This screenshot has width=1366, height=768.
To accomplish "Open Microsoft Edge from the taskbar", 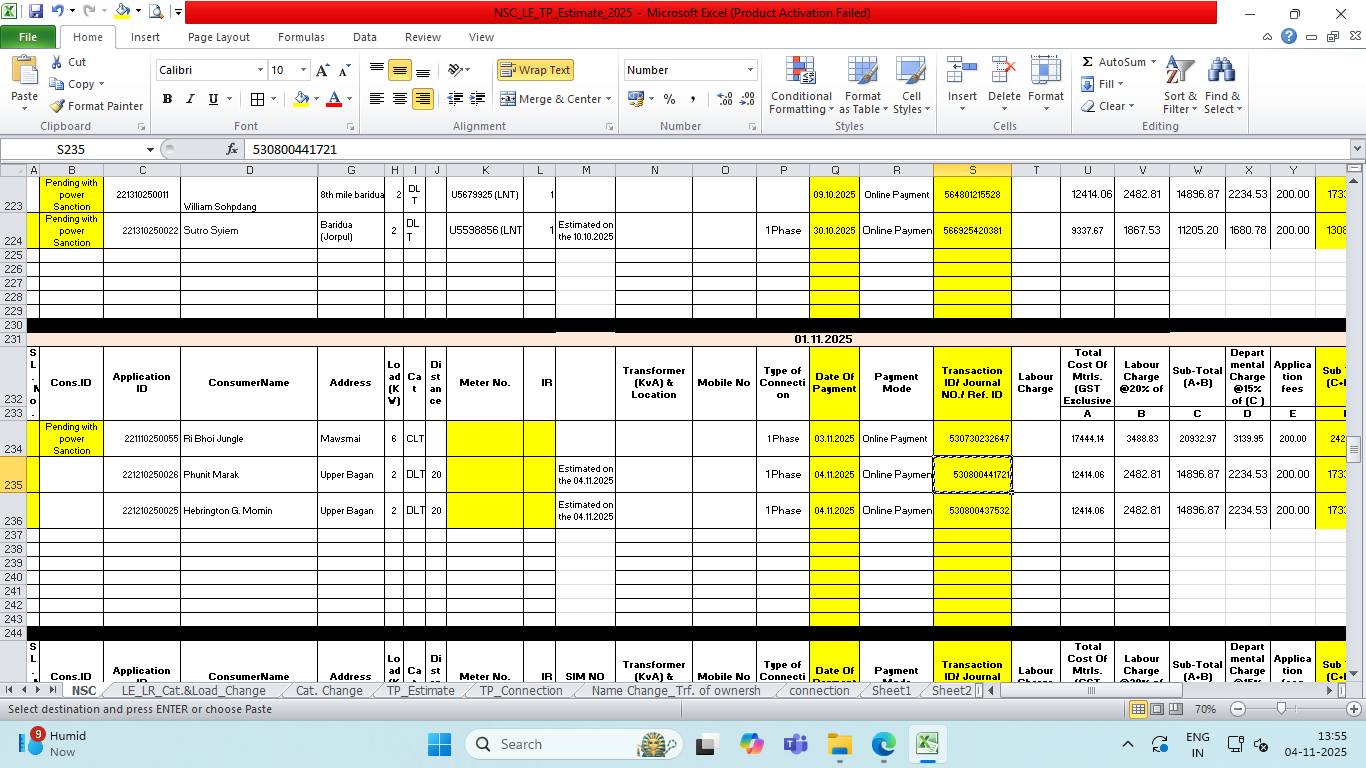I will (883, 744).
